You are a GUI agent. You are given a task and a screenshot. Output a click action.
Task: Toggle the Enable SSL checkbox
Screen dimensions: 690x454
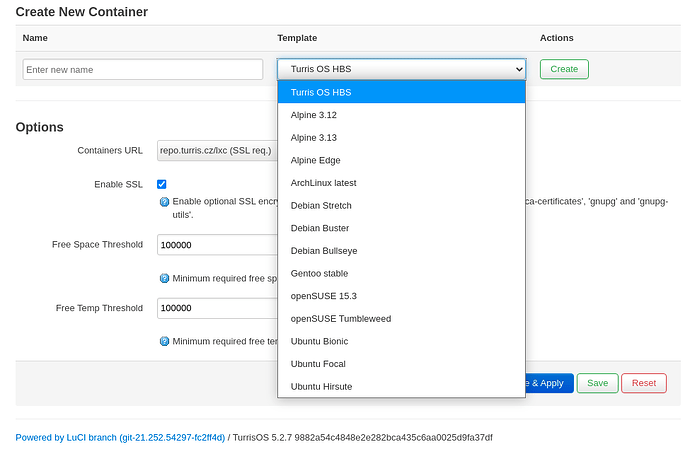pyautogui.click(x=161, y=184)
